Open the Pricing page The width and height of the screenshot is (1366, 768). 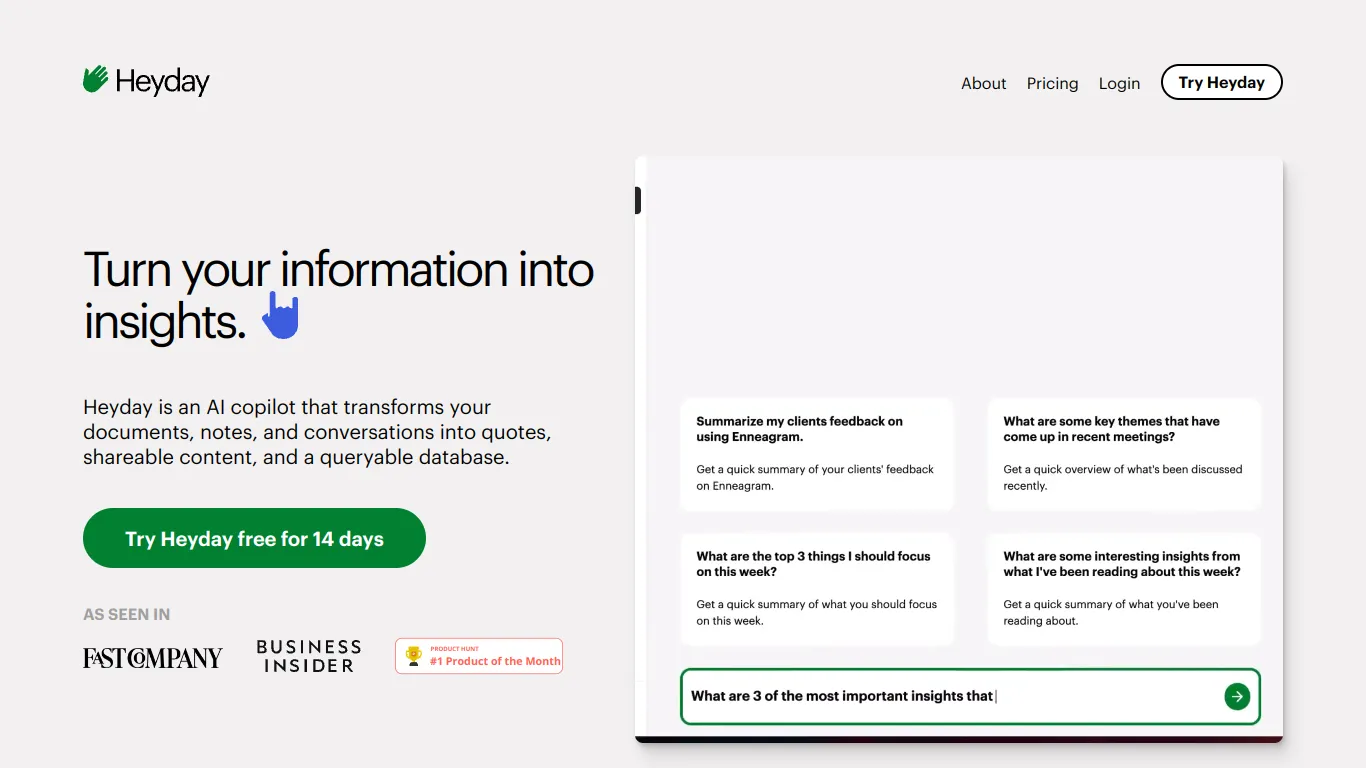pyautogui.click(x=1052, y=83)
